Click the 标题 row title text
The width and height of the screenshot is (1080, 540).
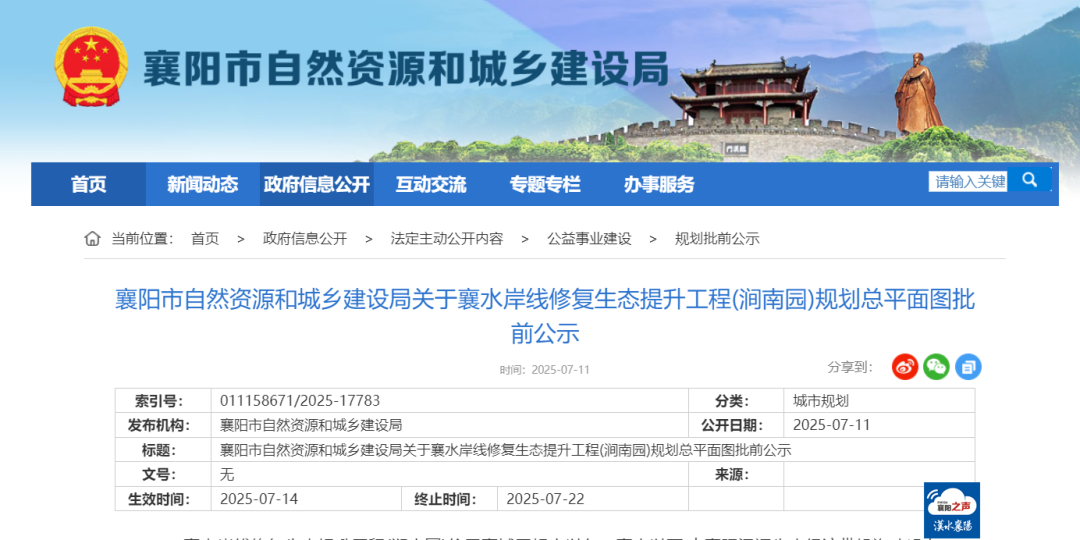[506, 450]
